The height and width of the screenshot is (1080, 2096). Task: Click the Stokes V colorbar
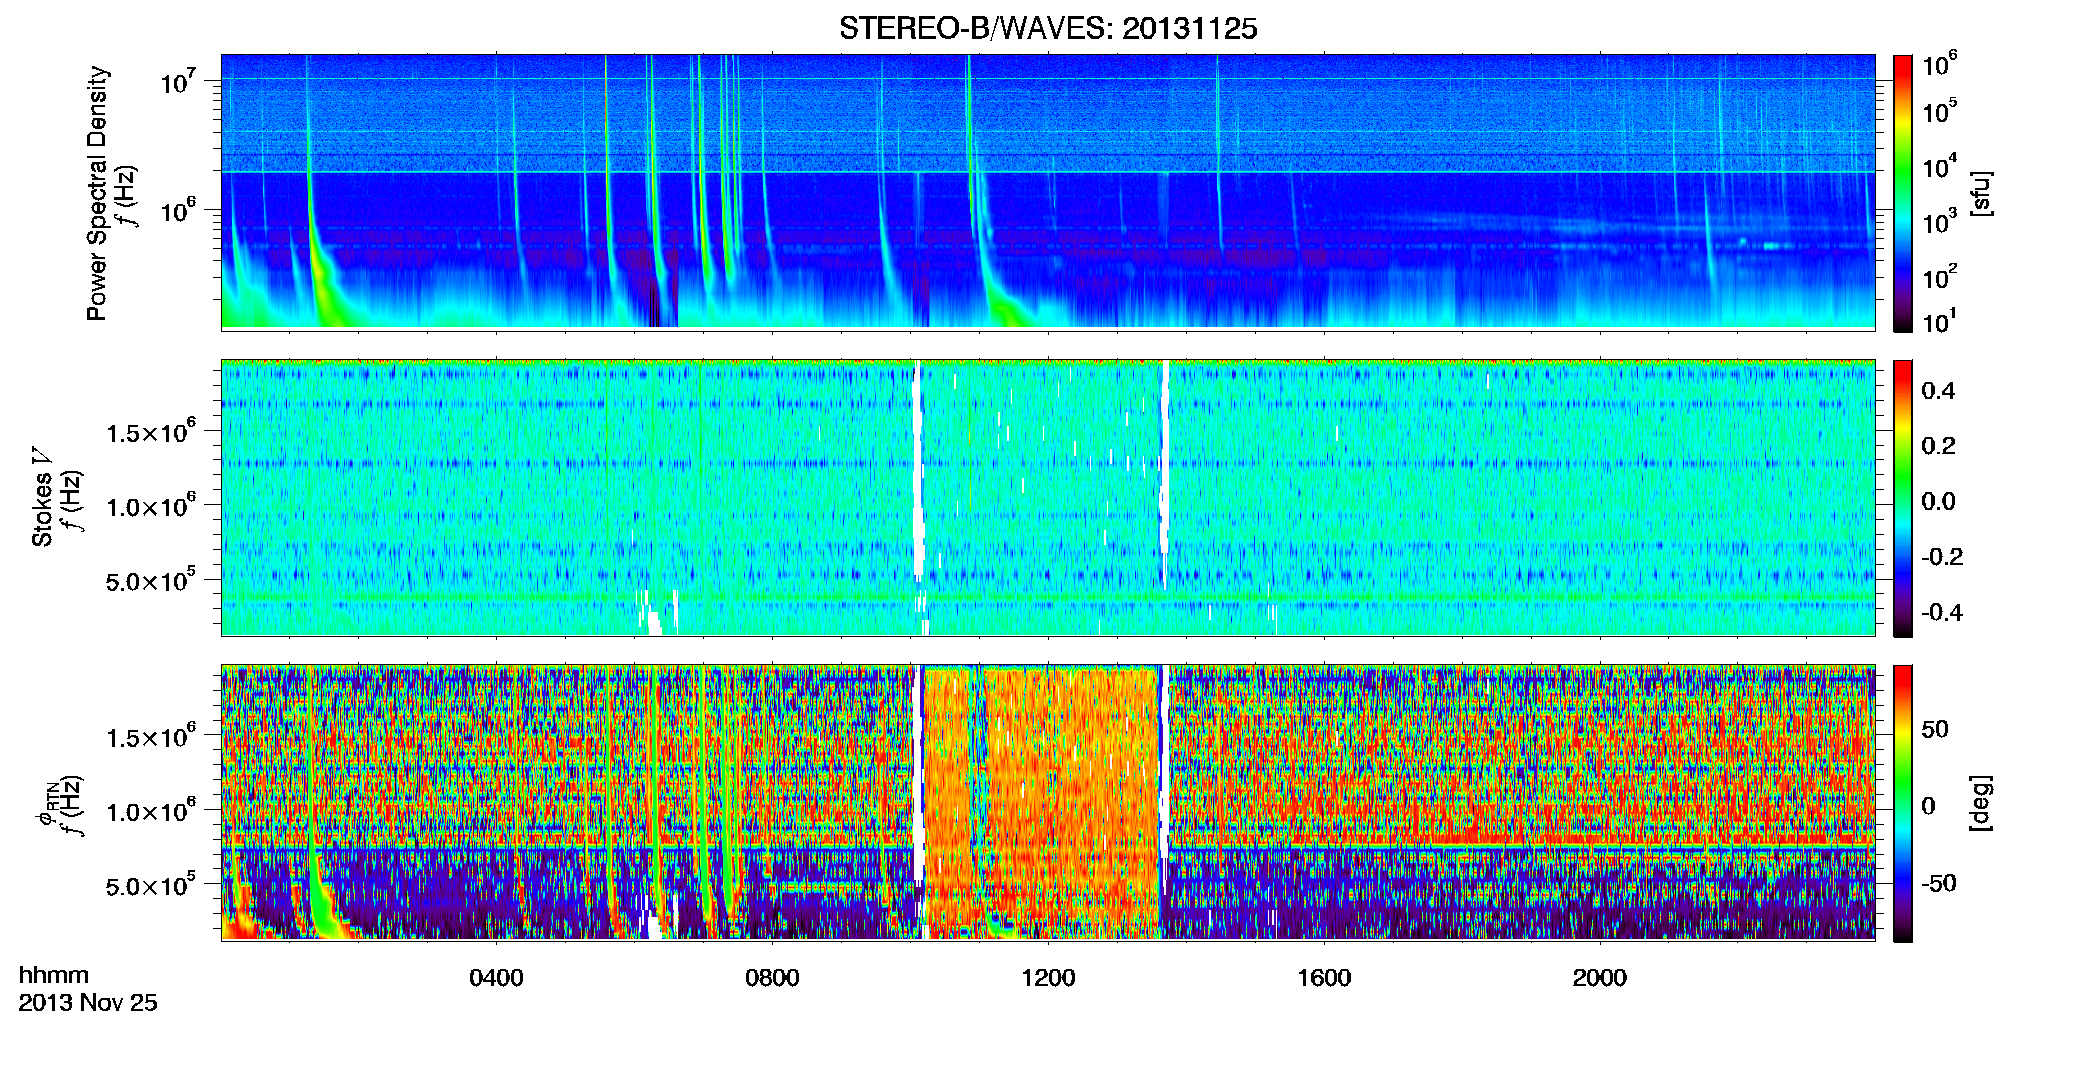[1903, 498]
